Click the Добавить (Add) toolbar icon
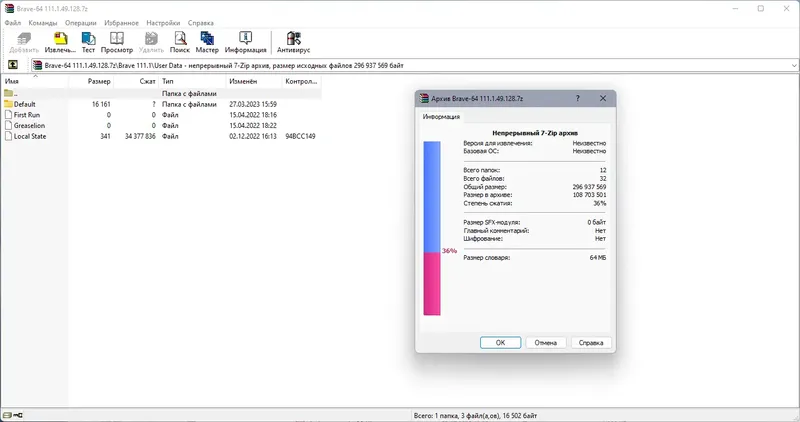 (x=24, y=39)
